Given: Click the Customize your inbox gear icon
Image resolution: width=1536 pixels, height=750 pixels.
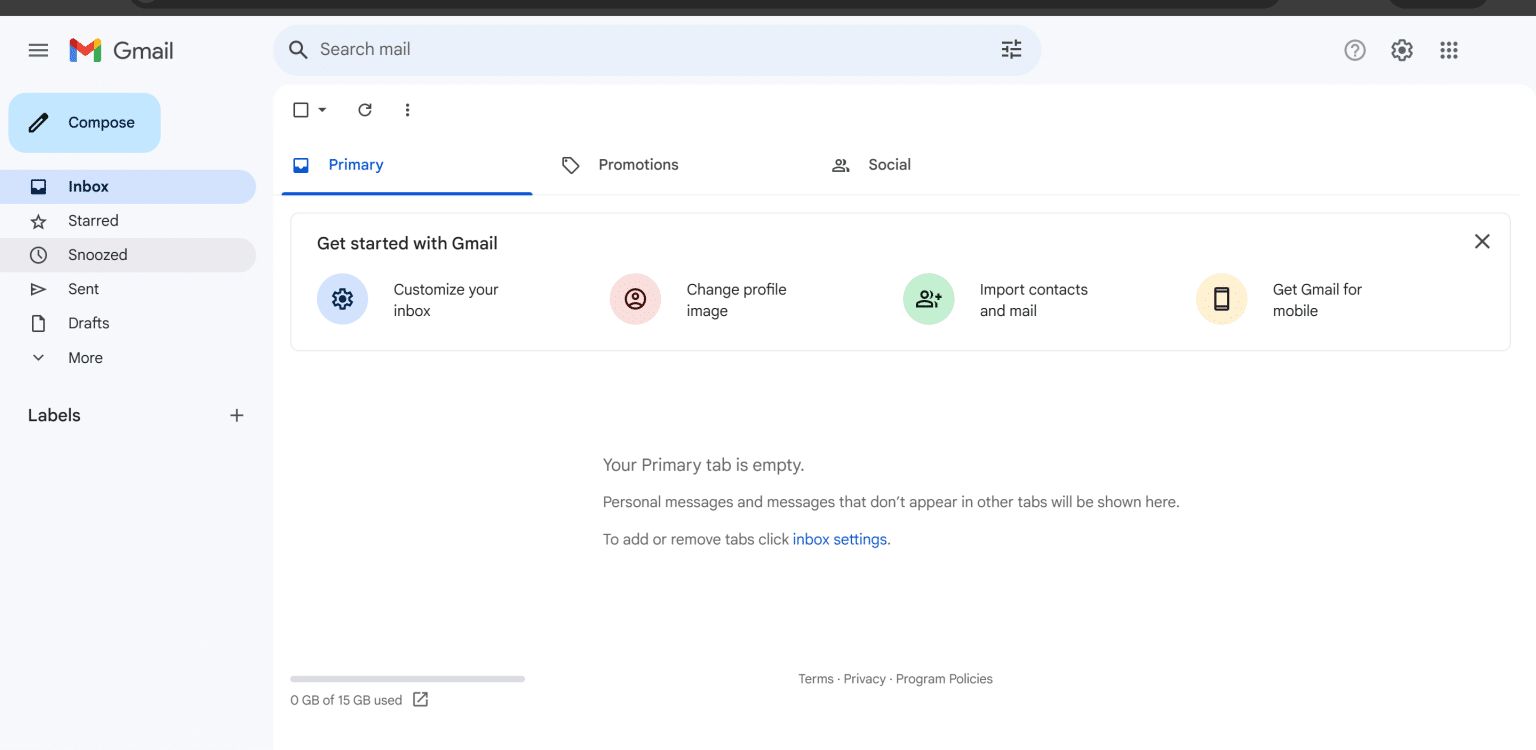Looking at the screenshot, I should 342,299.
